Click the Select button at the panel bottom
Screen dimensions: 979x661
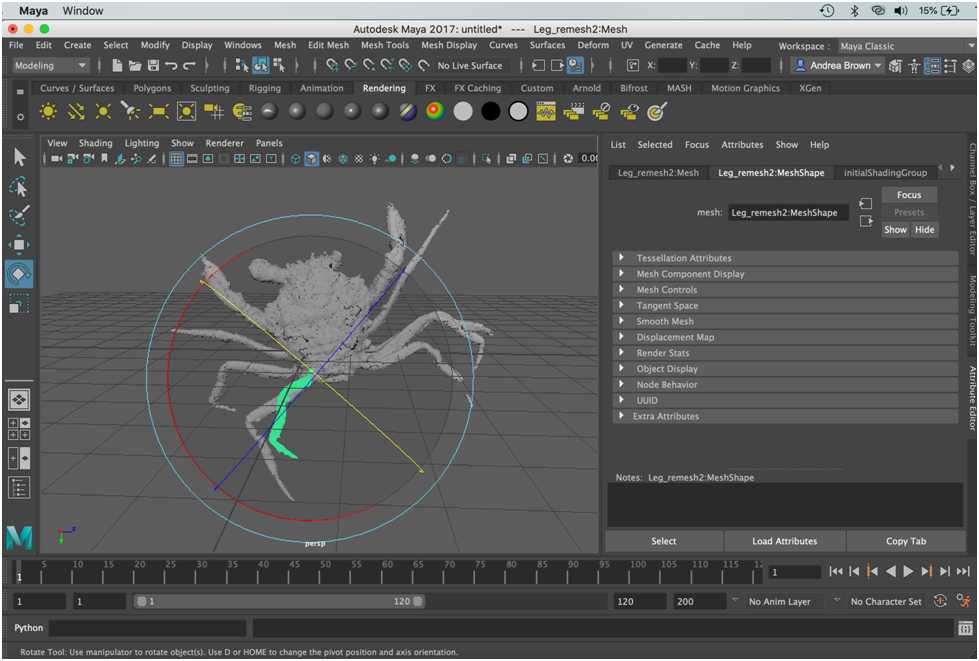(x=664, y=541)
